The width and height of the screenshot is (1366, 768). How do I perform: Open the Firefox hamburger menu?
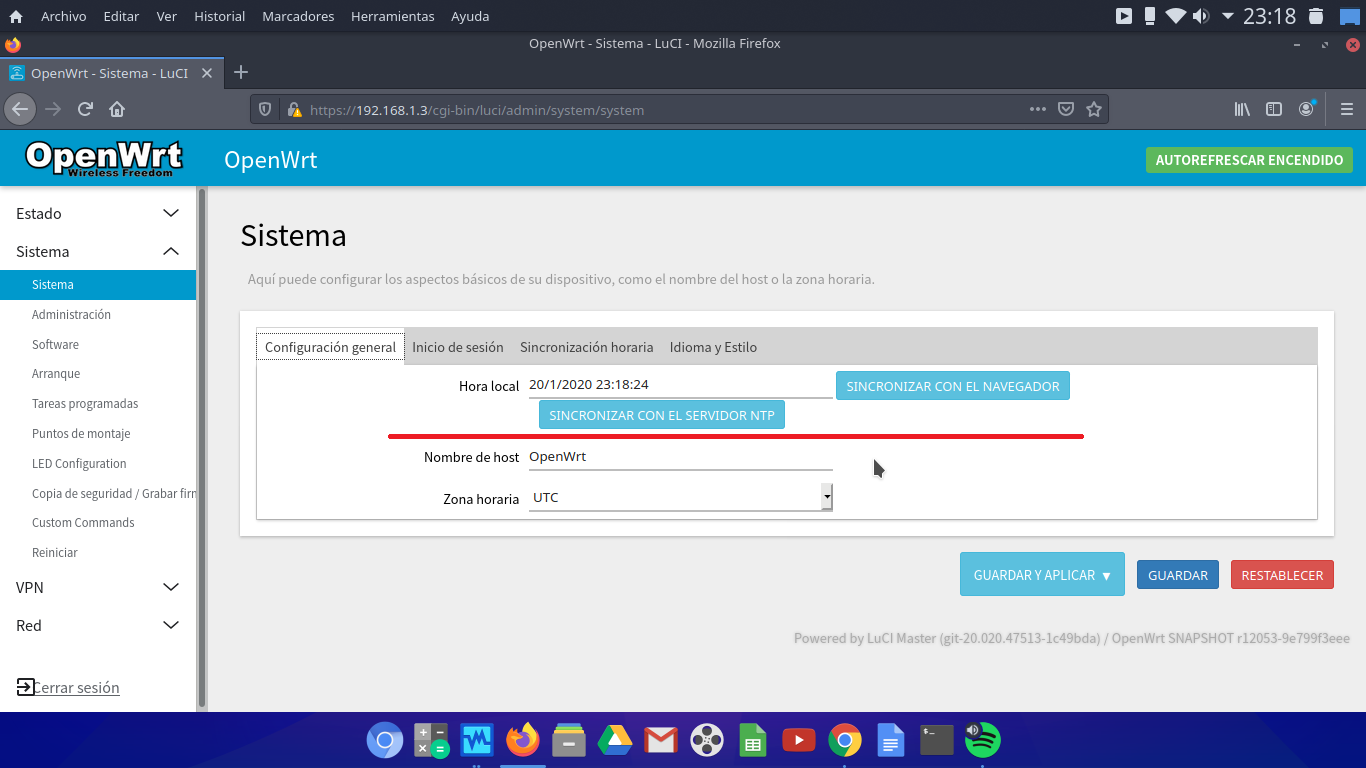coord(1347,110)
